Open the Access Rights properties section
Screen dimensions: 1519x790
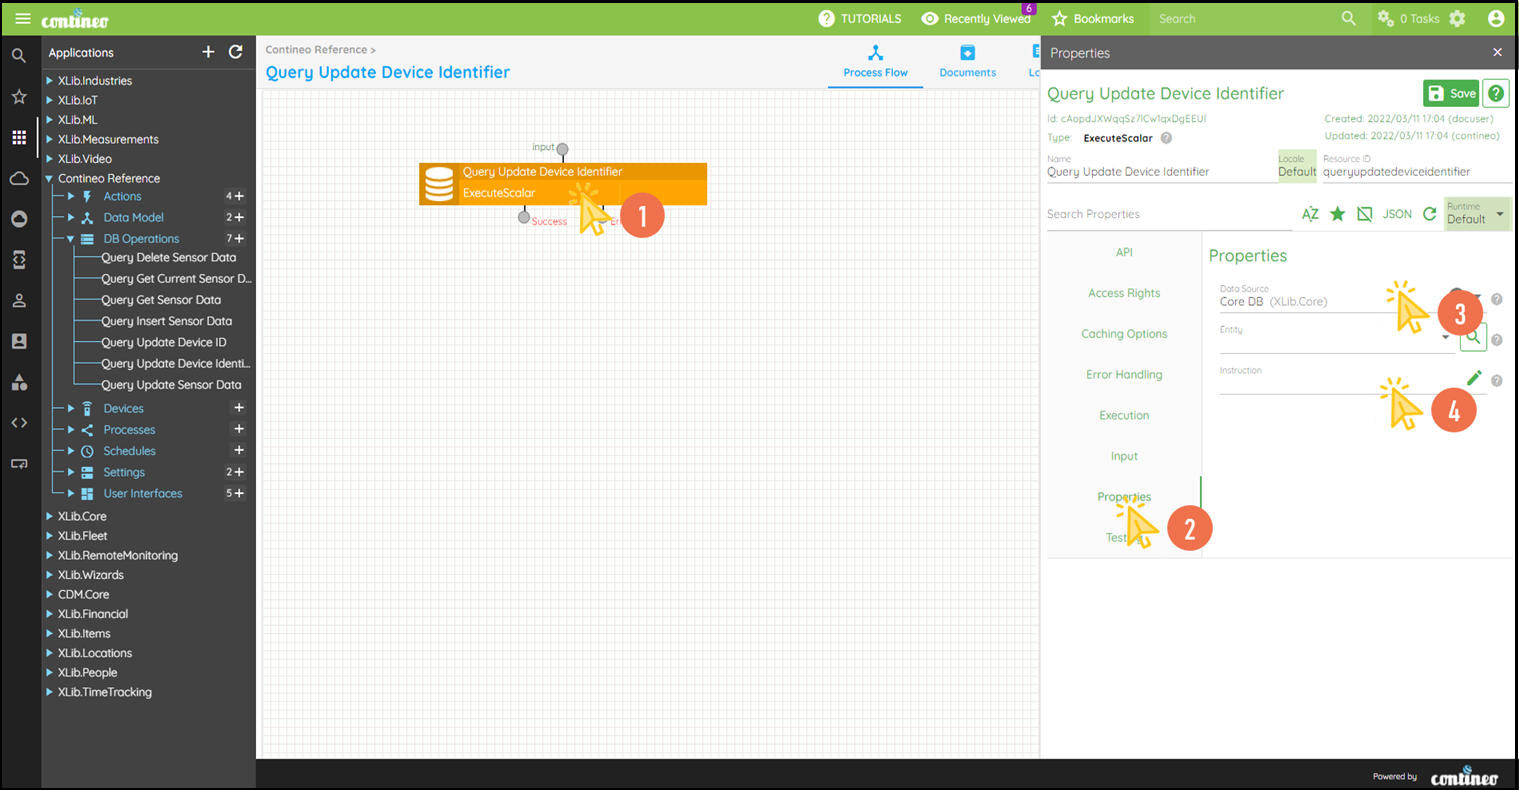tap(1124, 293)
